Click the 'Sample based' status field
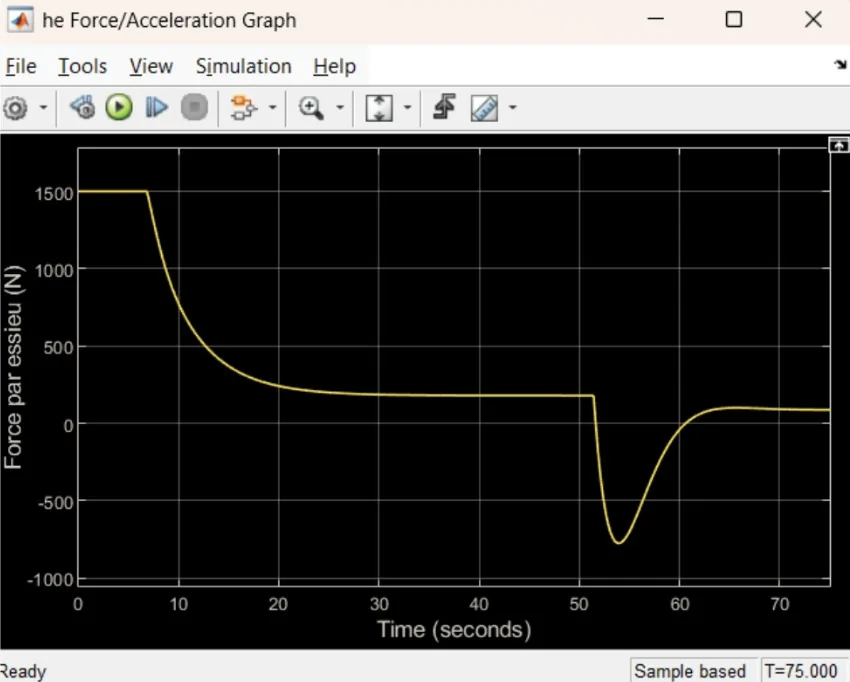The height and width of the screenshot is (682, 850). [690, 671]
